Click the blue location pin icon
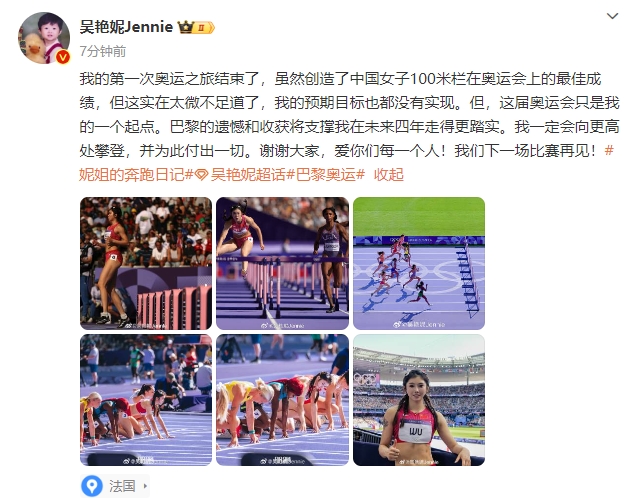 pyautogui.click(x=92, y=485)
